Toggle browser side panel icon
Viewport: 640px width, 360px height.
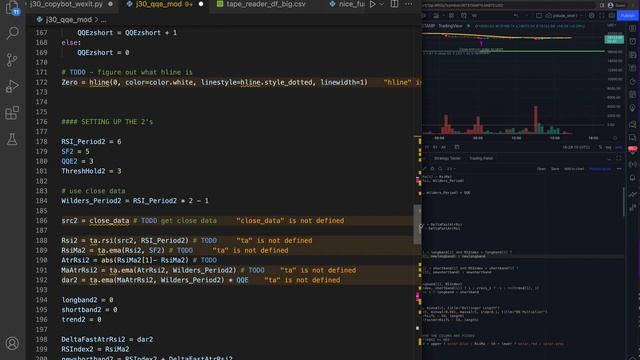click(602, 5)
